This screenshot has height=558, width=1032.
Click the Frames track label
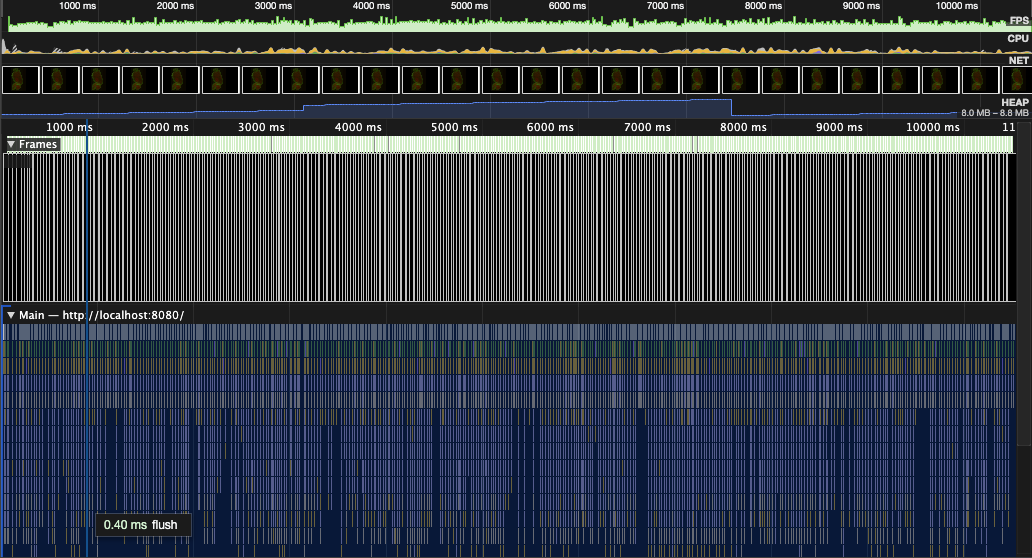point(38,144)
